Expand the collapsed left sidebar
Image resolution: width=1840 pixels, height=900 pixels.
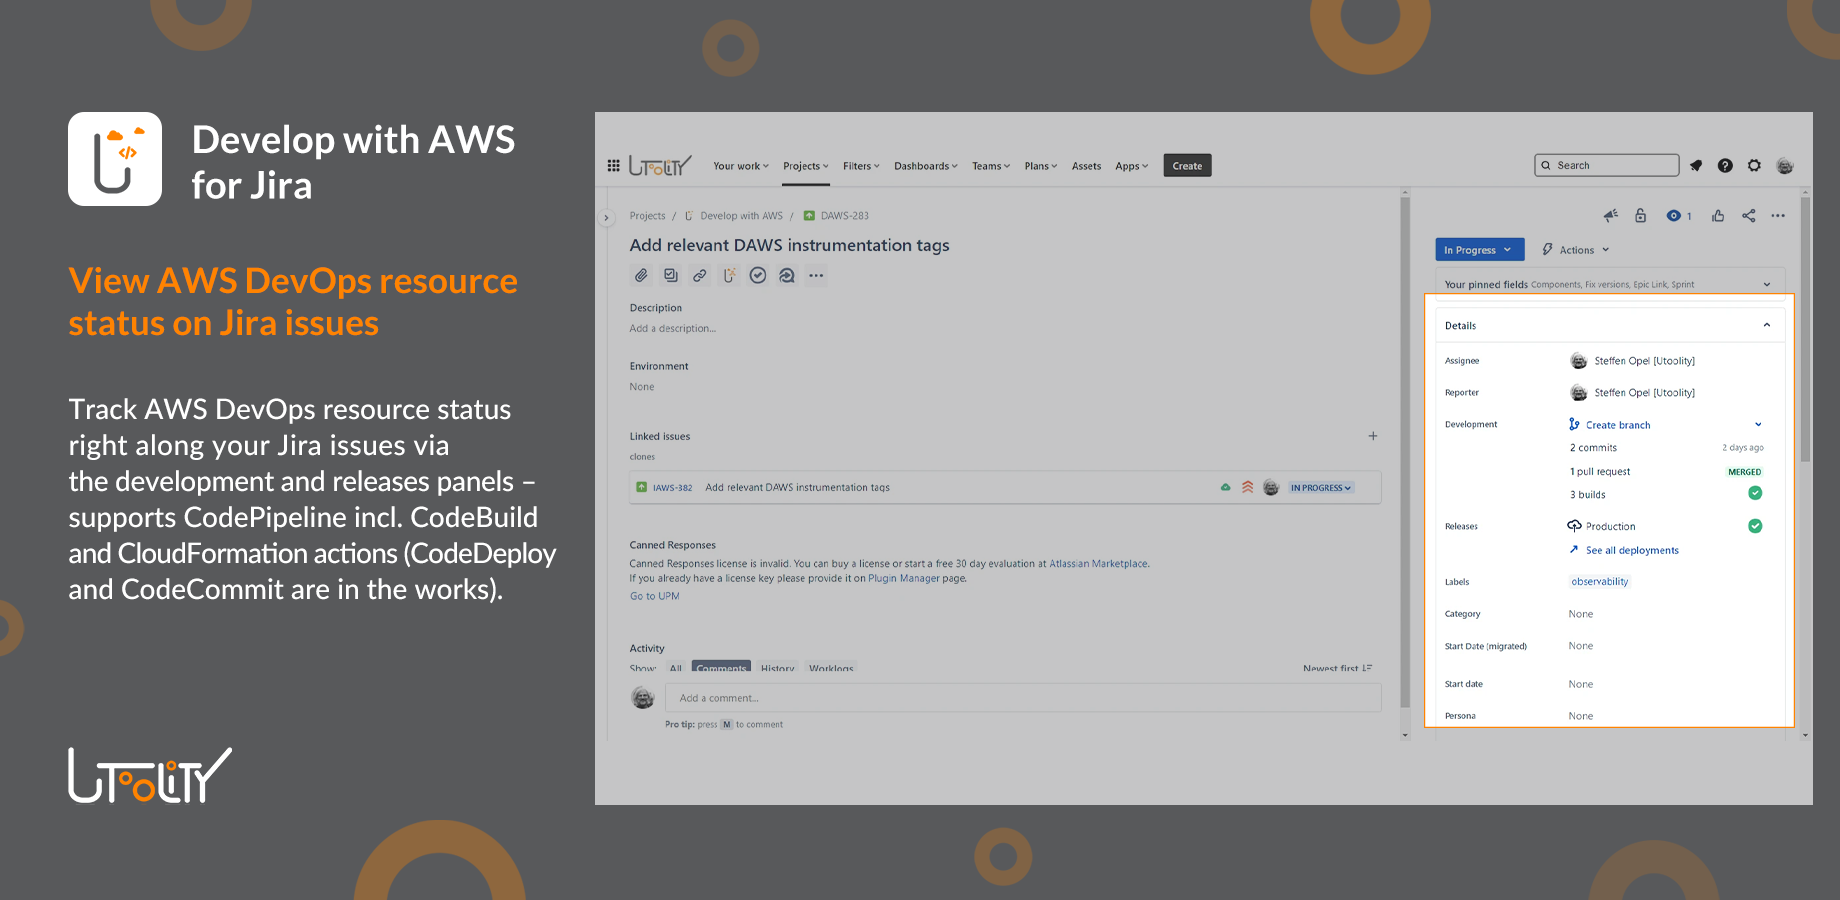point(605,217)
